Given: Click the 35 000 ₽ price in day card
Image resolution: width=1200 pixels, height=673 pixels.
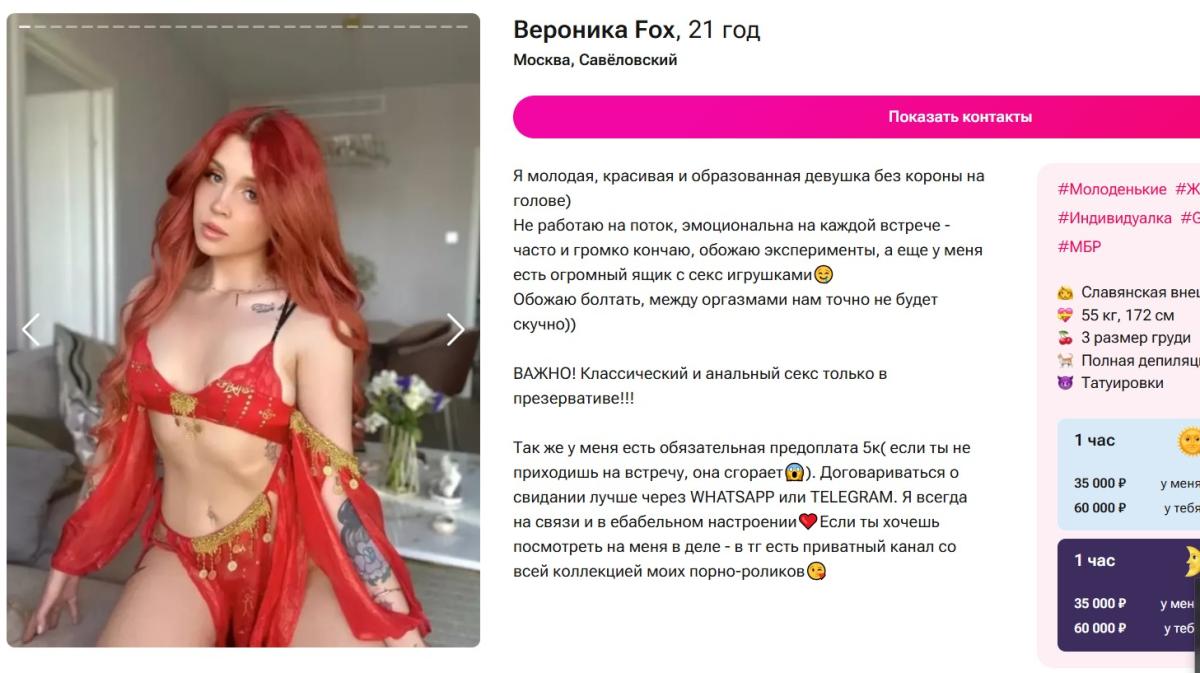Looking at the screenshot, I should tap(1100, 483).
